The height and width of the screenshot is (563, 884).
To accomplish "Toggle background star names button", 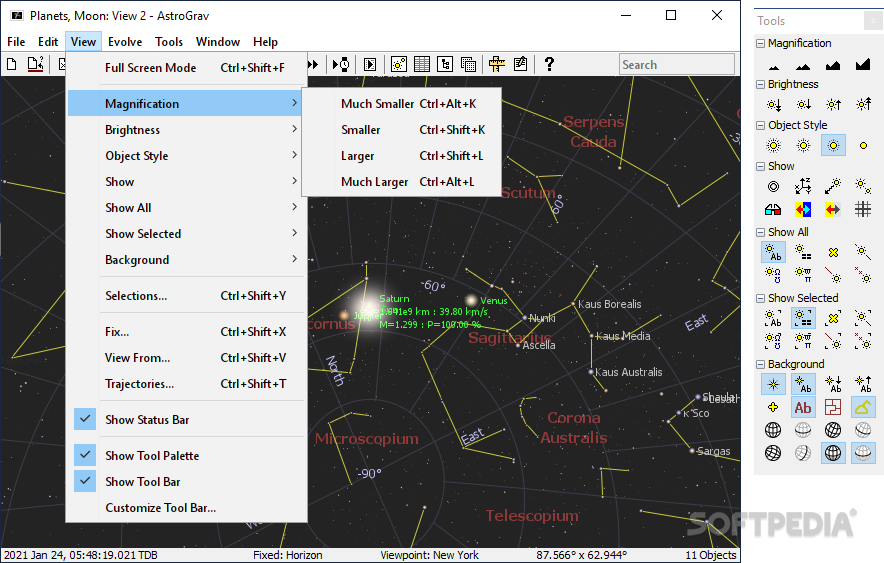I will (803, 384).
